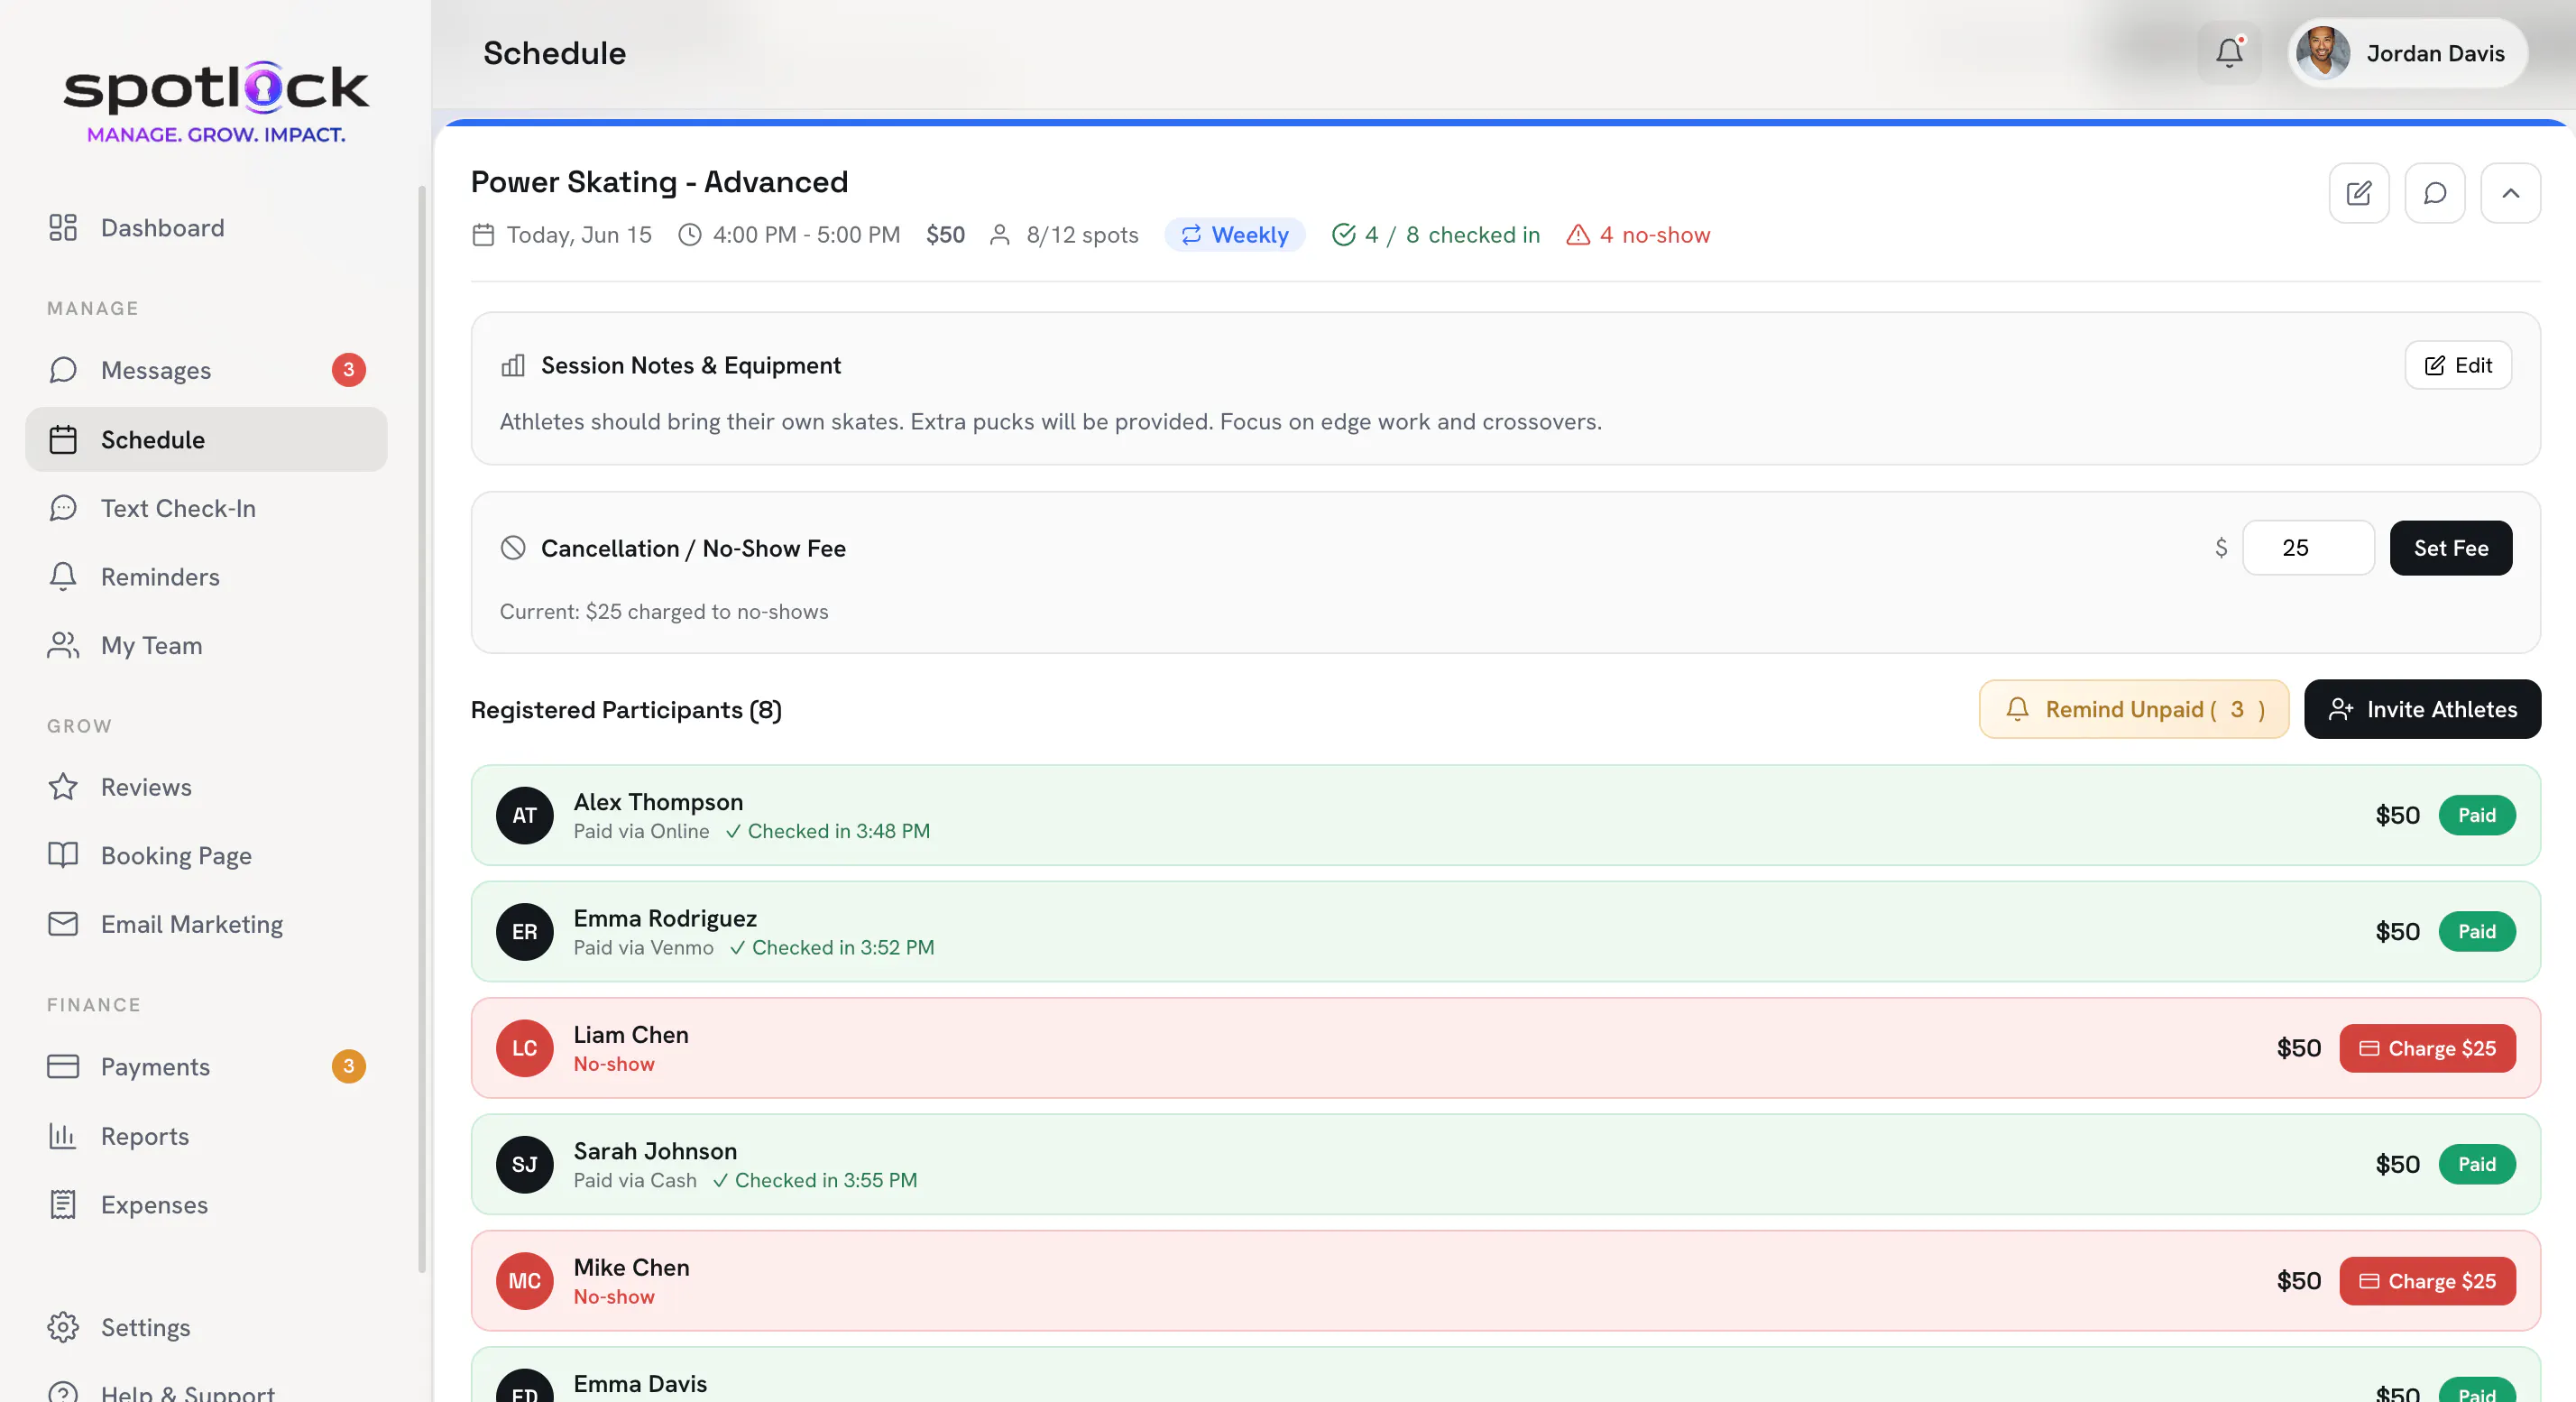This screenshot has width=2576, height=1402.
Task: Go to Dashboard
Action: pos(206,228)
